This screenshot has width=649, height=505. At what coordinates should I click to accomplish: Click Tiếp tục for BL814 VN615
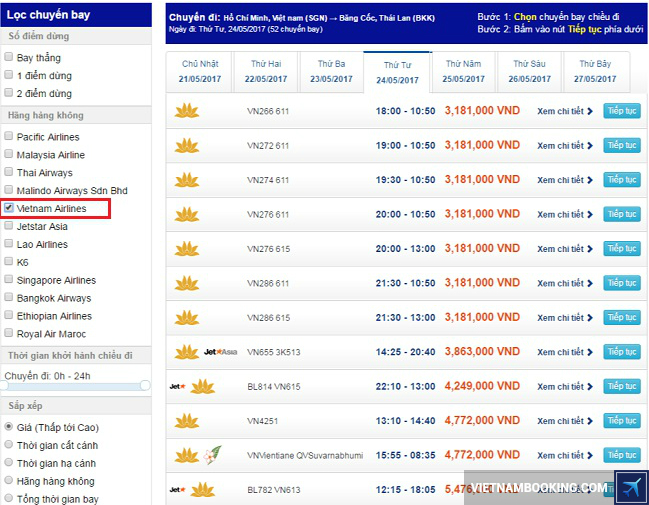622,386
